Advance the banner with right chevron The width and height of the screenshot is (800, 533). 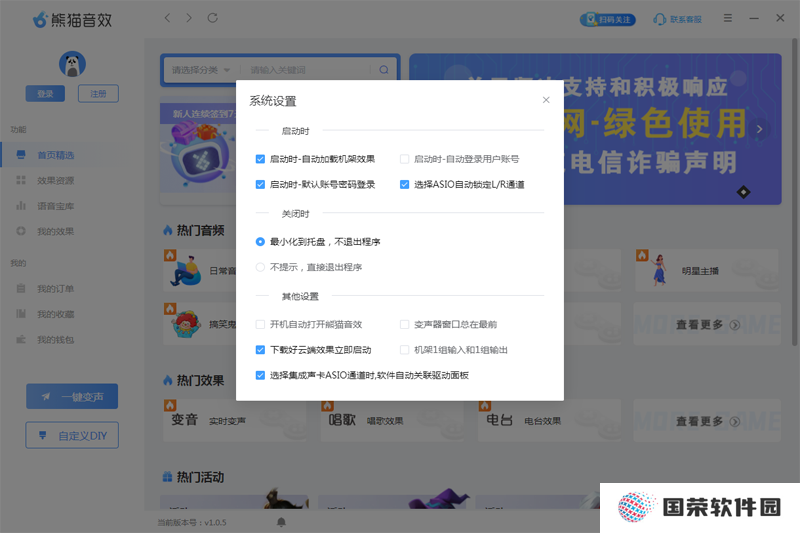759,129
